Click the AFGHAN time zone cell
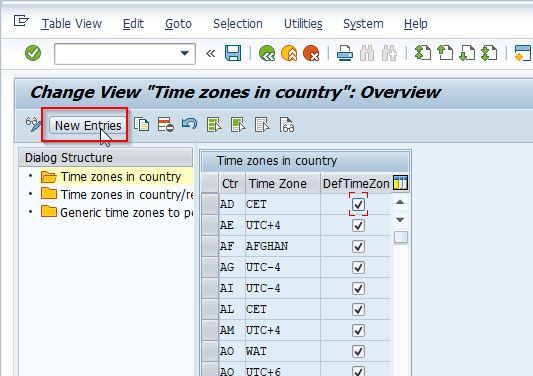Image resolution: width=533 pixels, height=376 pixels. coord(283,246)
